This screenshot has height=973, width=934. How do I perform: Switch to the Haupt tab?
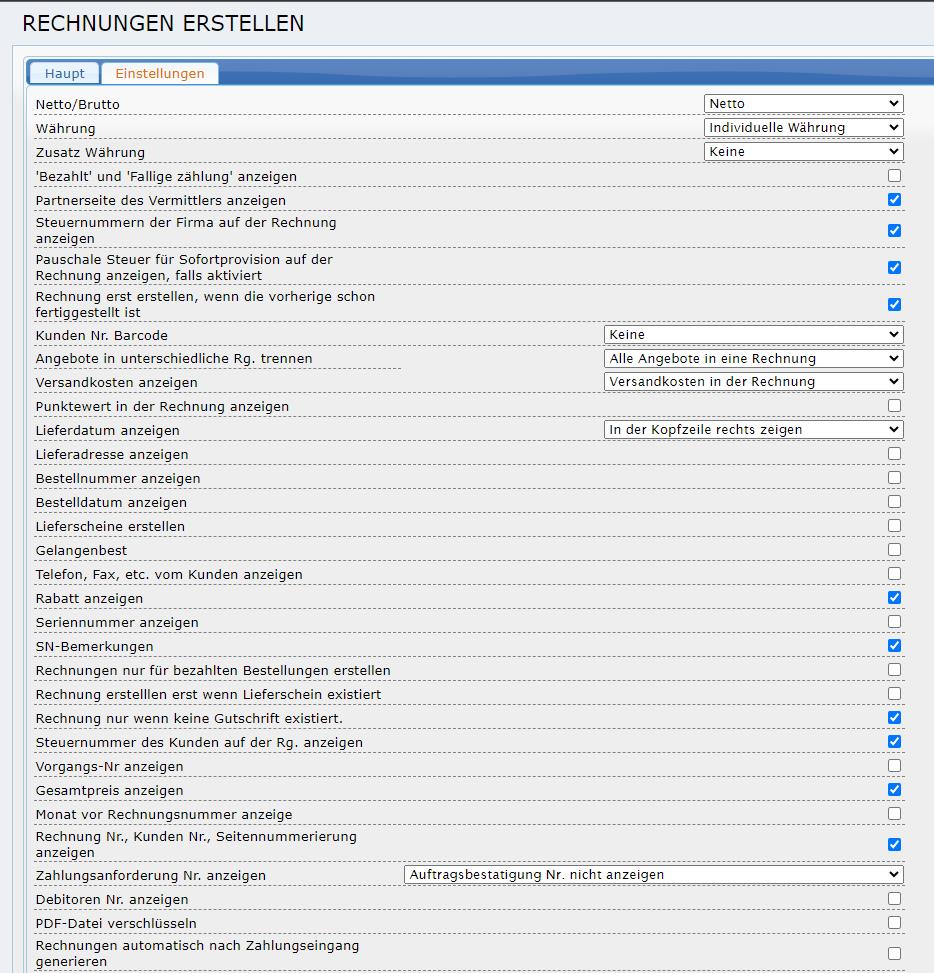pyautogui.click(x=64, y=73)
